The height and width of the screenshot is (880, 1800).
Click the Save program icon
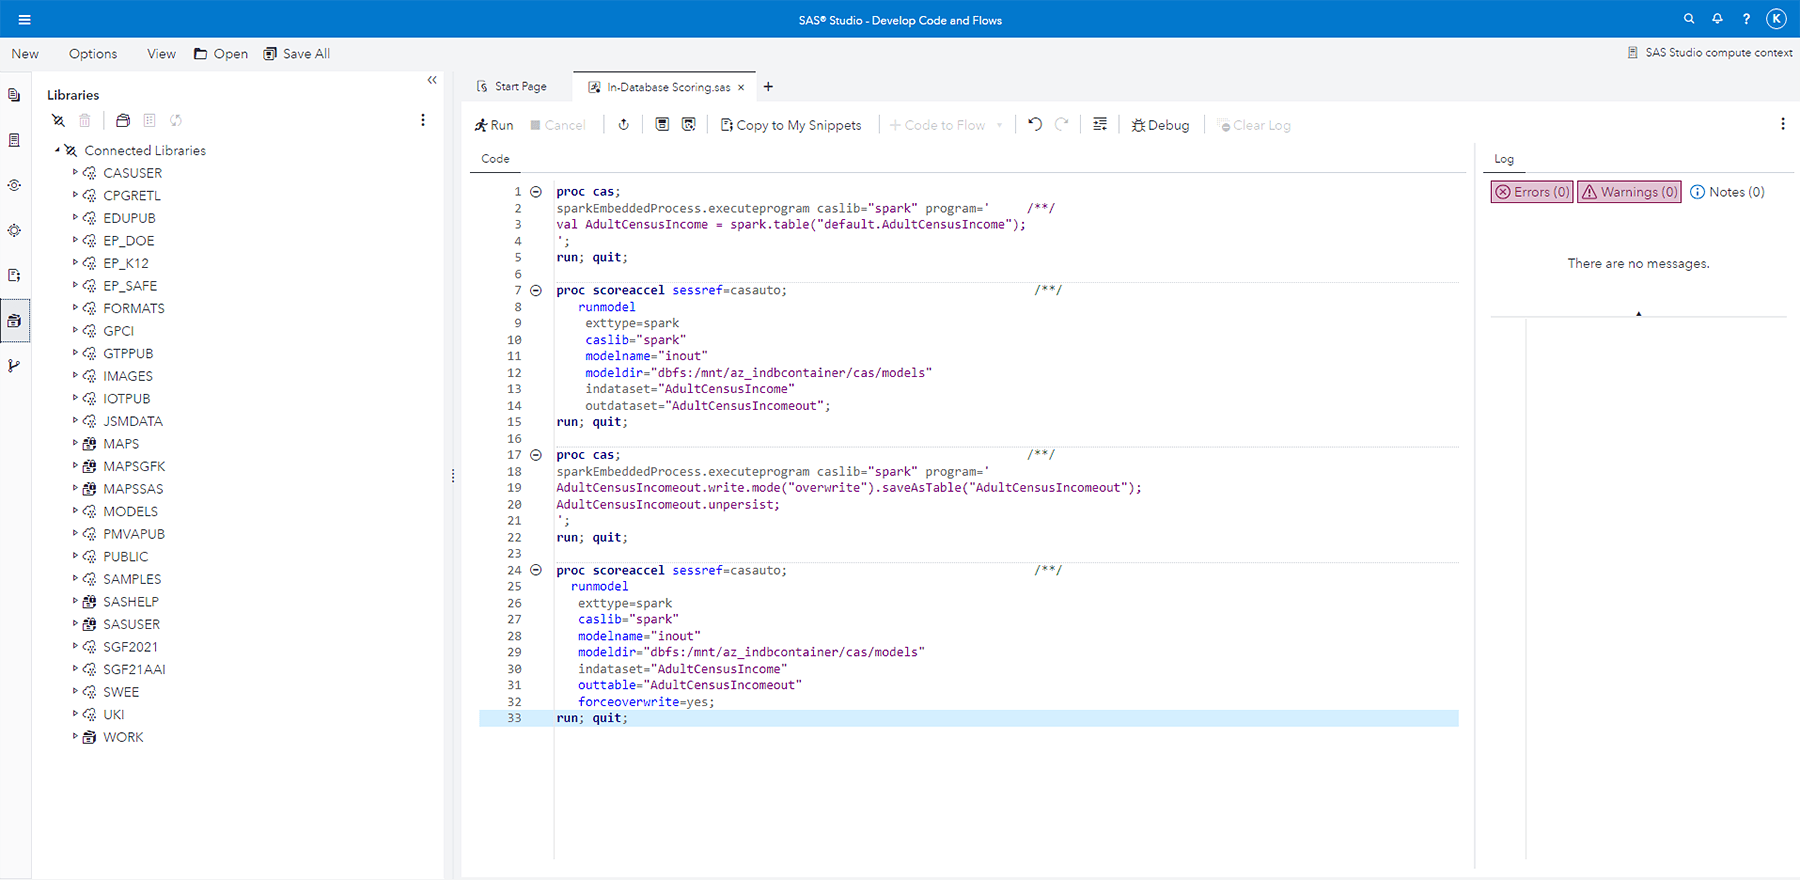[x=662, y=125]
